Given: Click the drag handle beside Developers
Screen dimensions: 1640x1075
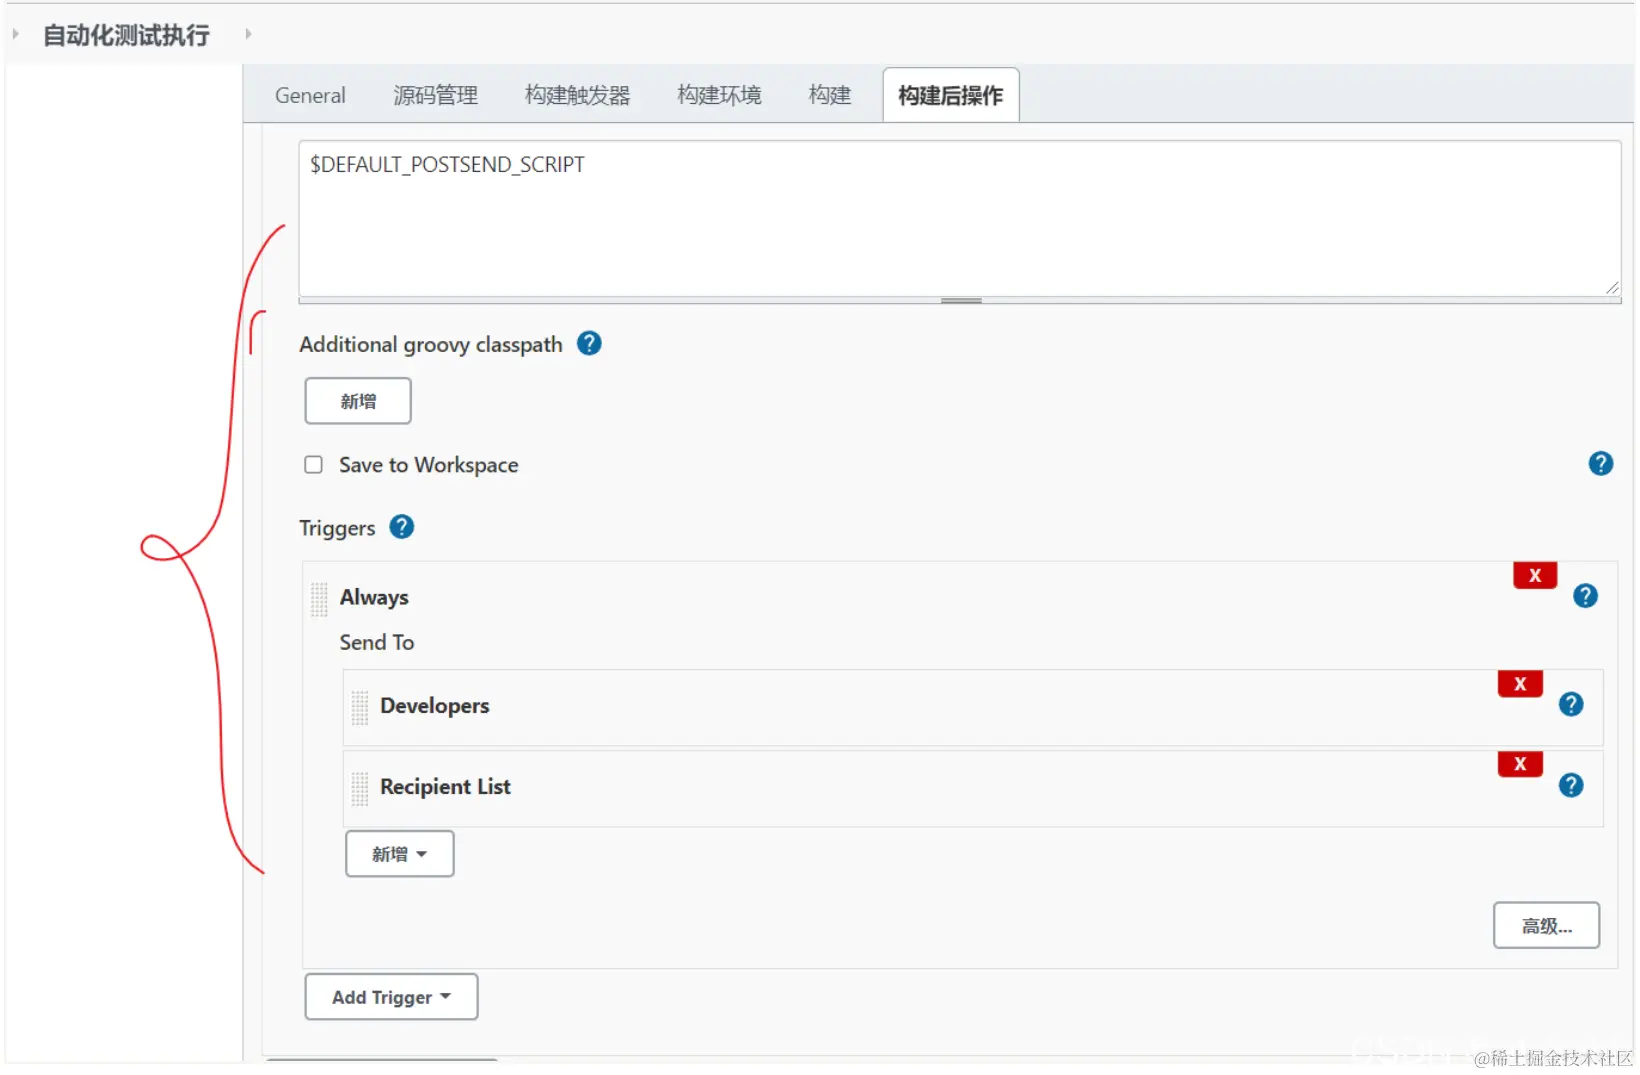Looking at the screenshot, I should [360, 707].
